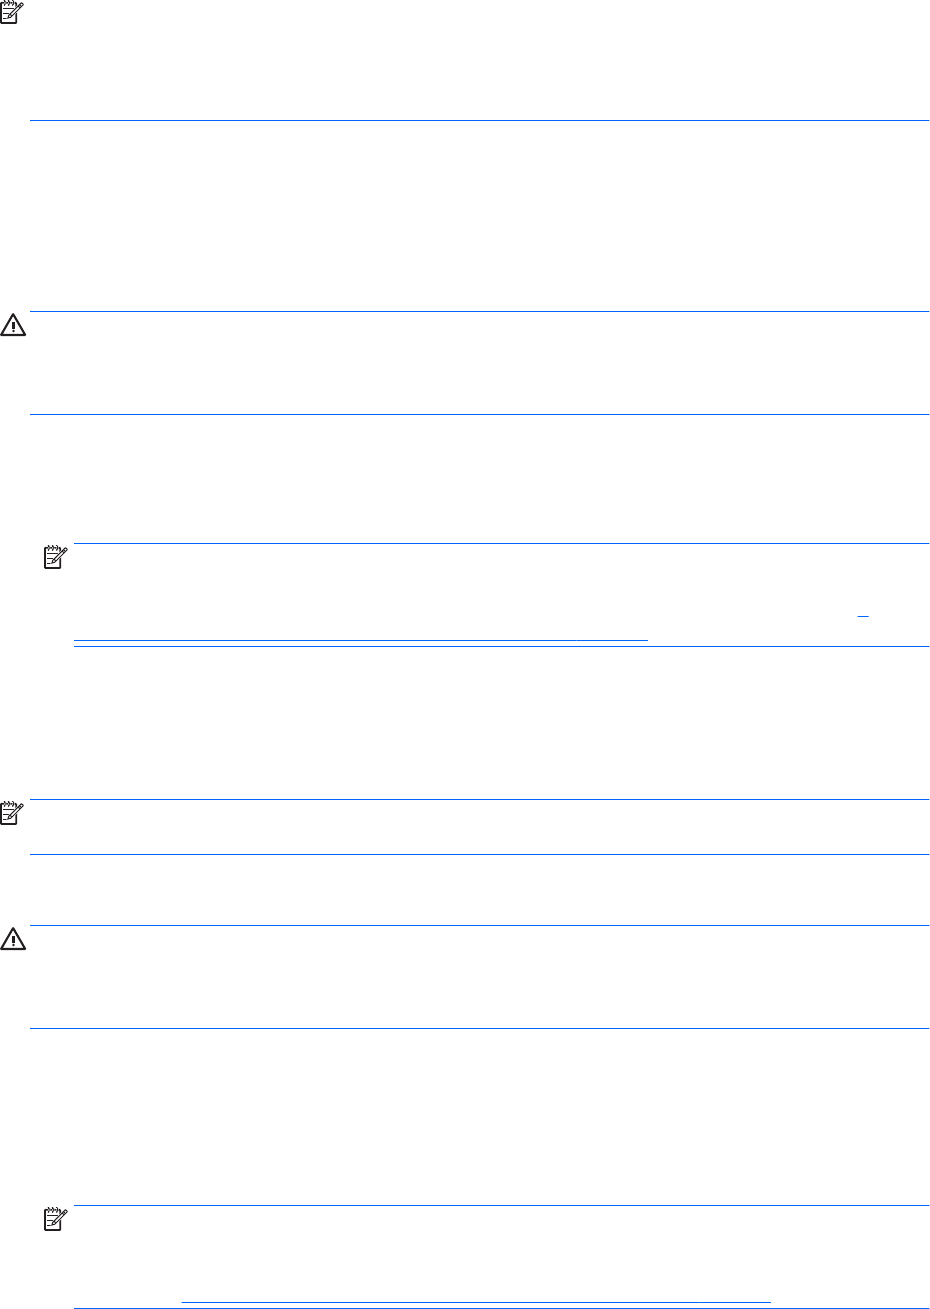Click the blue rule closing the topmost note
930x1309 pixels.
click(x=480, y=121)
